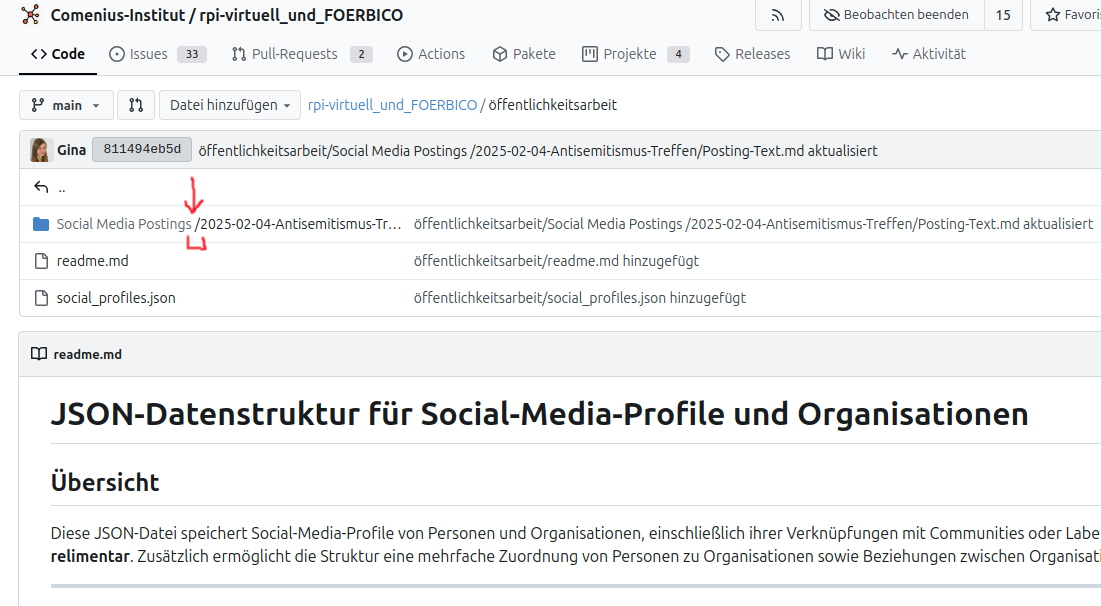The image size is (1101, 606).
Task: Click Gina's avatar thumbnail
Action: [x=41, y=150]
